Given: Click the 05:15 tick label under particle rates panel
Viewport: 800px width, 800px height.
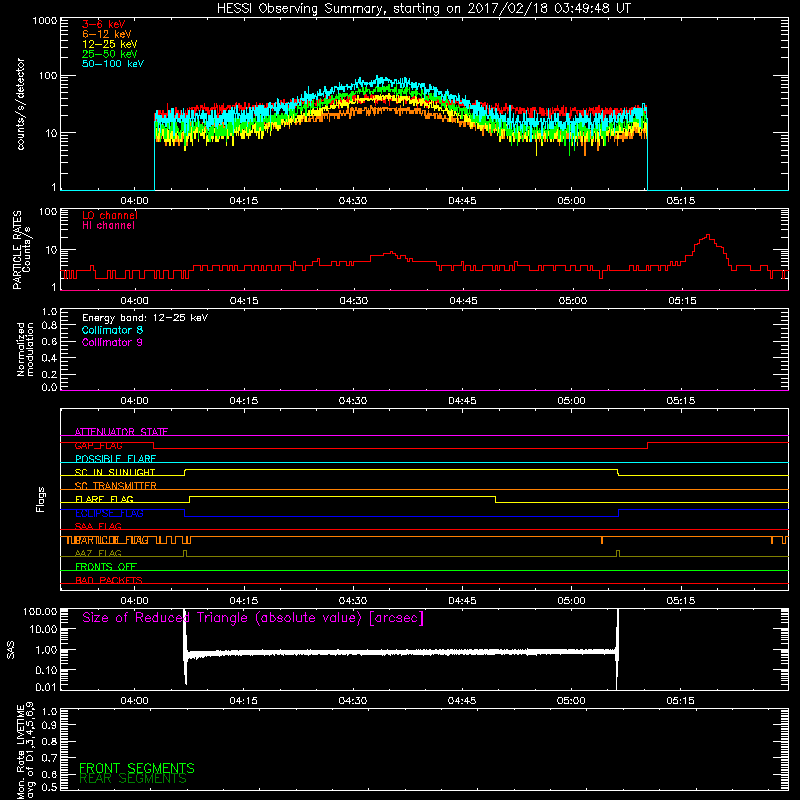Looking at the screenshot, I should pos(682,301).
